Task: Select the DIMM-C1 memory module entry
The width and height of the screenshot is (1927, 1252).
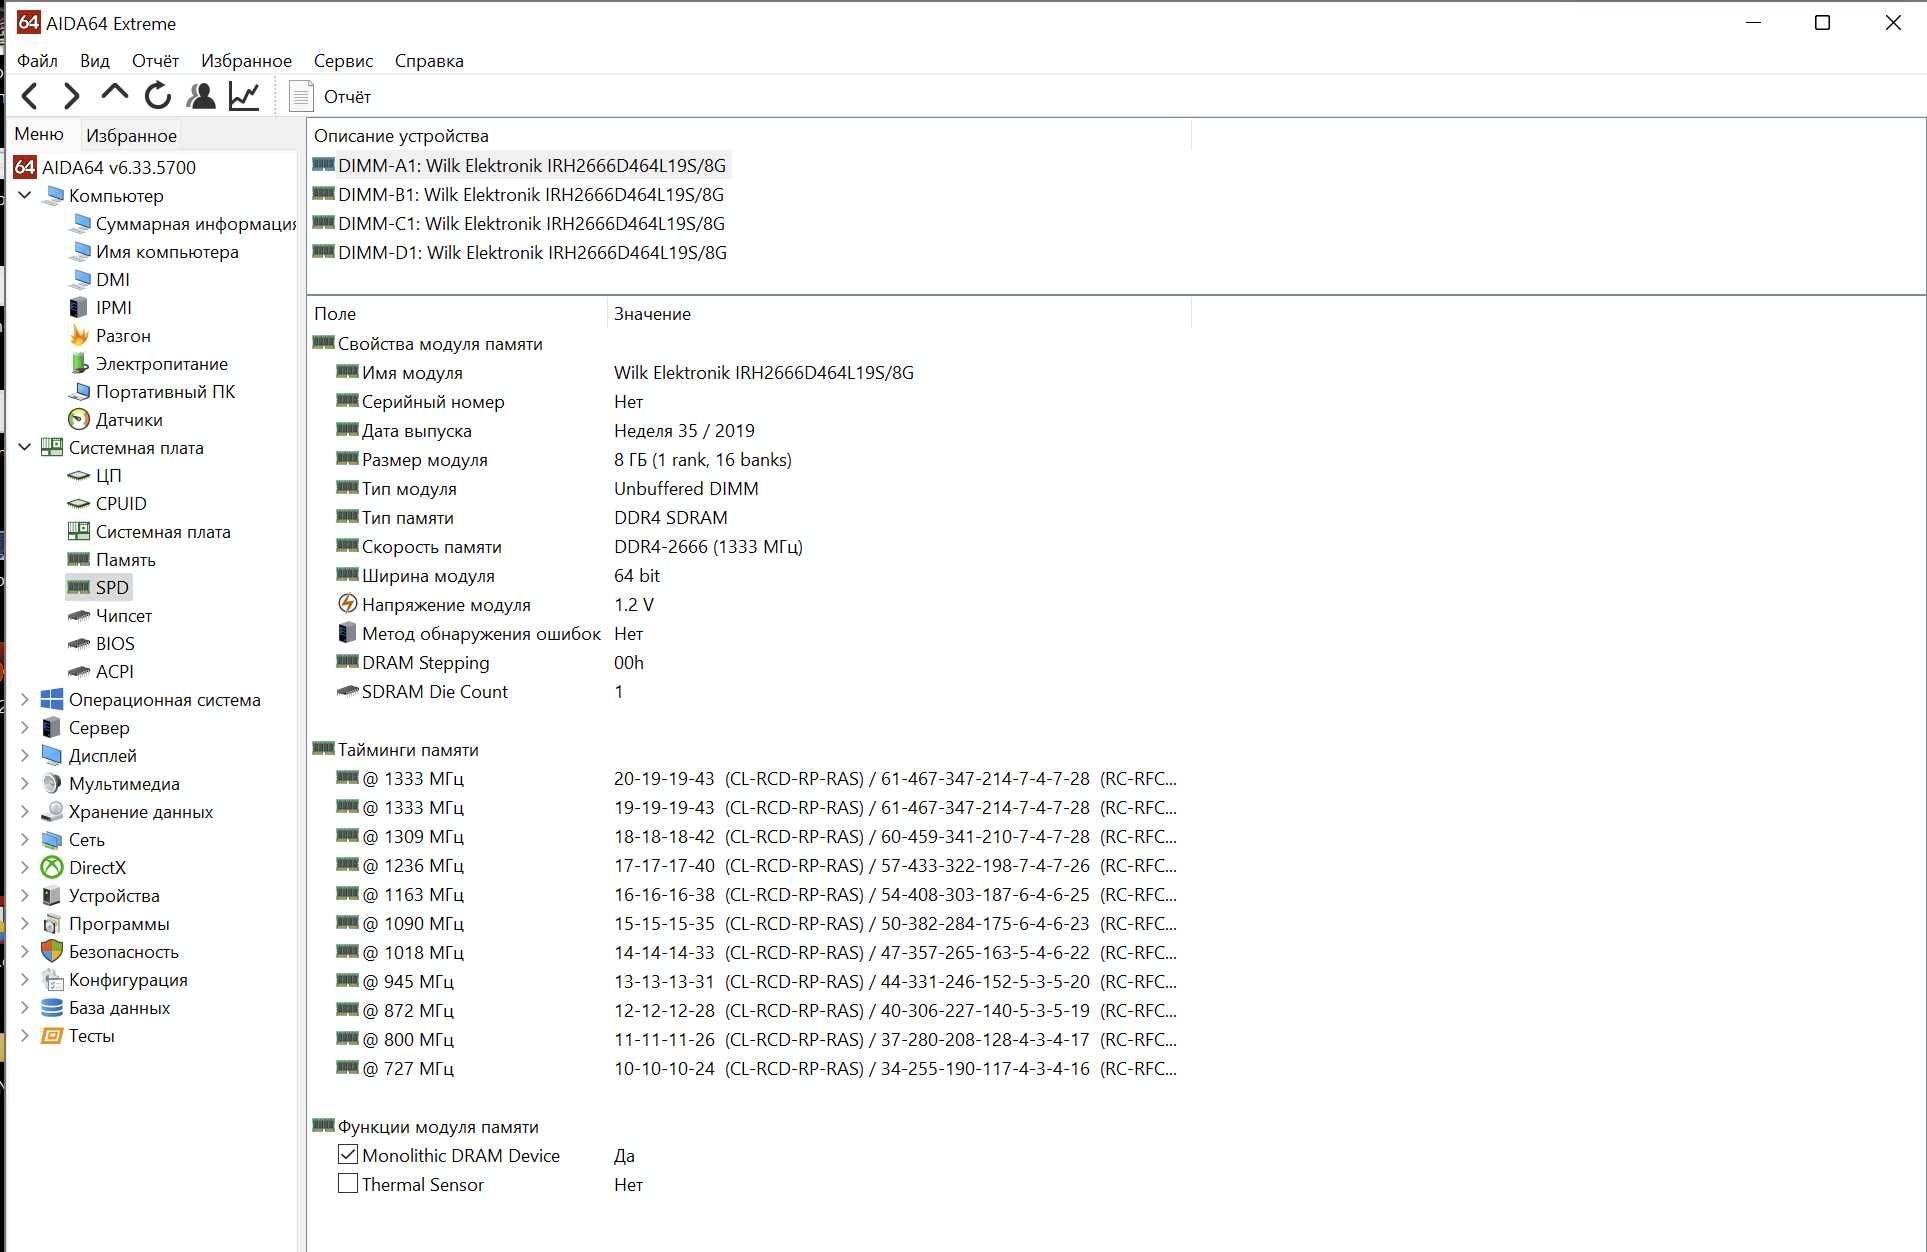Action: [519, 223]
